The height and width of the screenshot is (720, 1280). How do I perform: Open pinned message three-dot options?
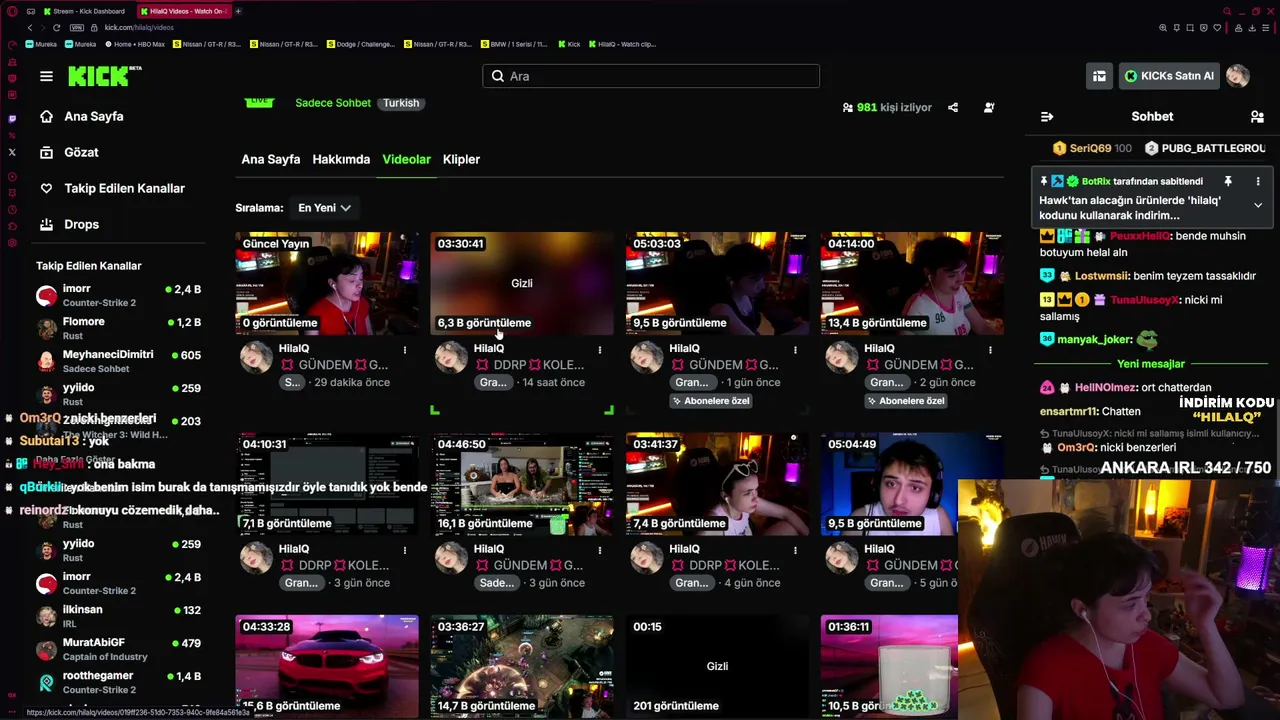click(x=1258, y=181)
